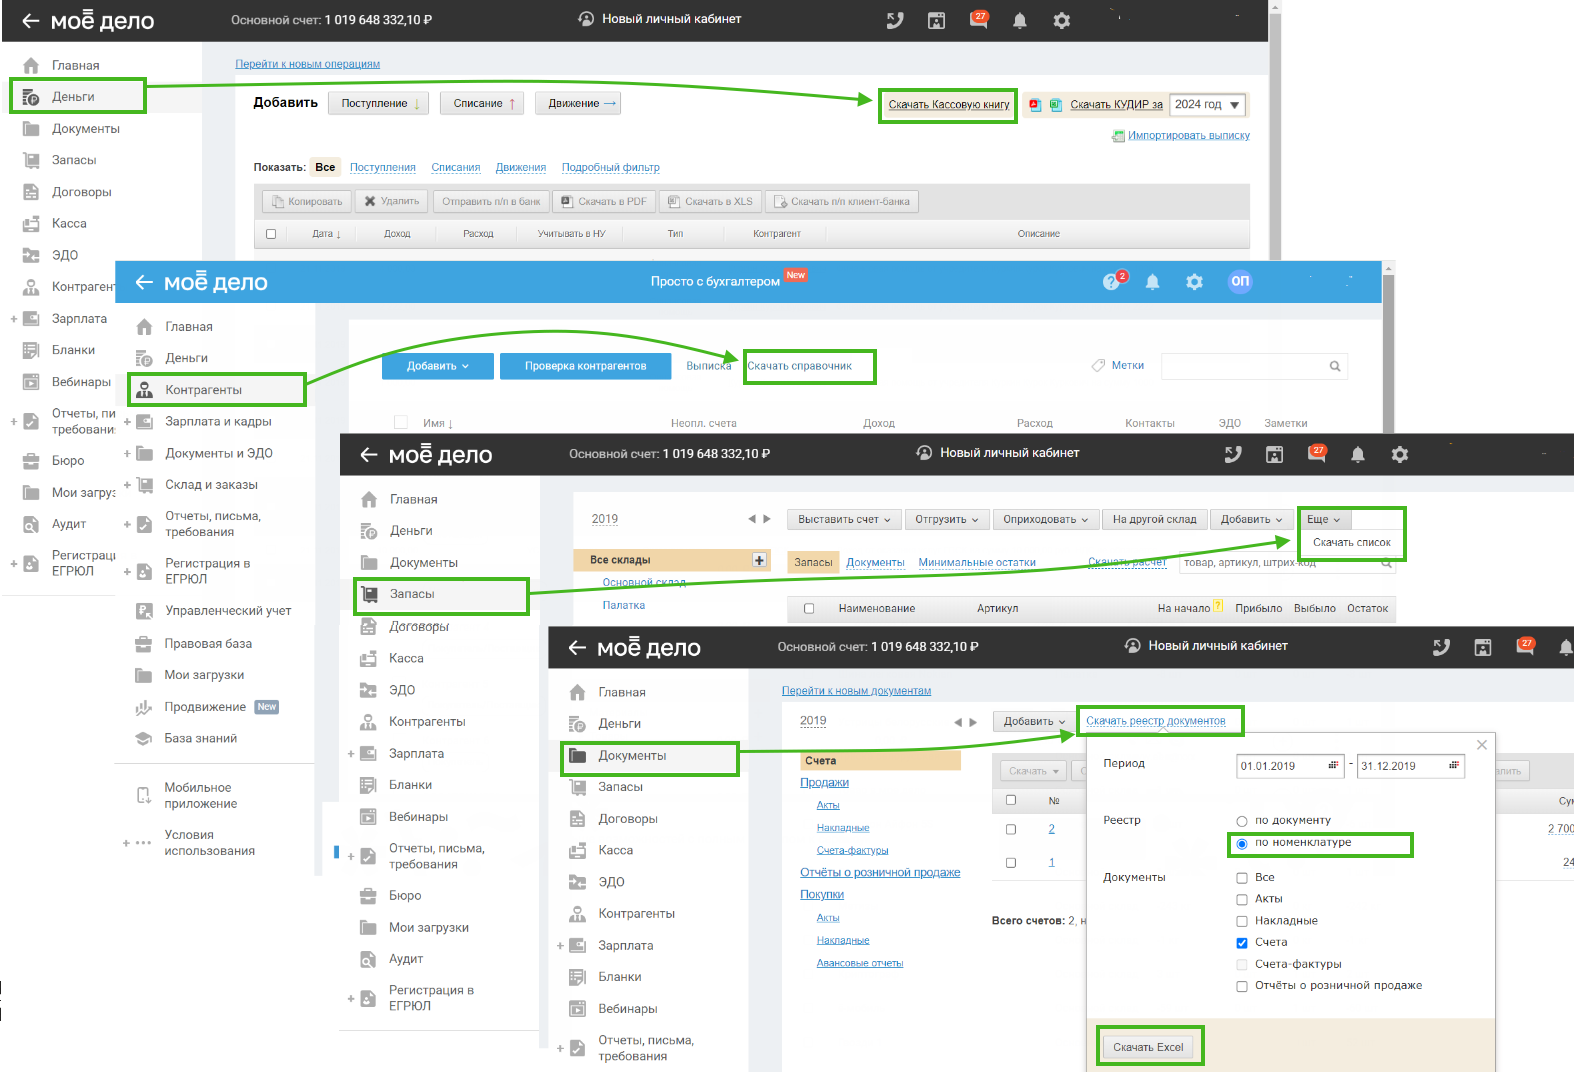
Task: Click the Скачать Excel button
Action: click(x=1148, y=1047)
